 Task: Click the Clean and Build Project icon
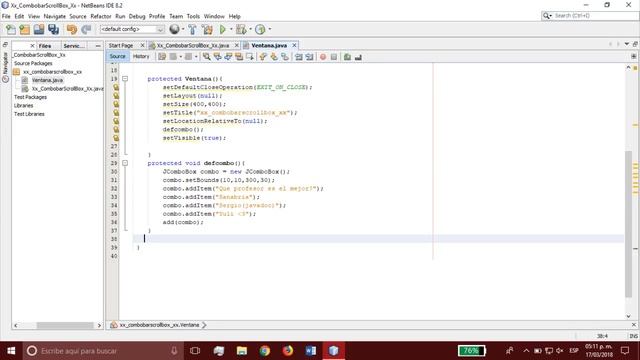[207, 29]
